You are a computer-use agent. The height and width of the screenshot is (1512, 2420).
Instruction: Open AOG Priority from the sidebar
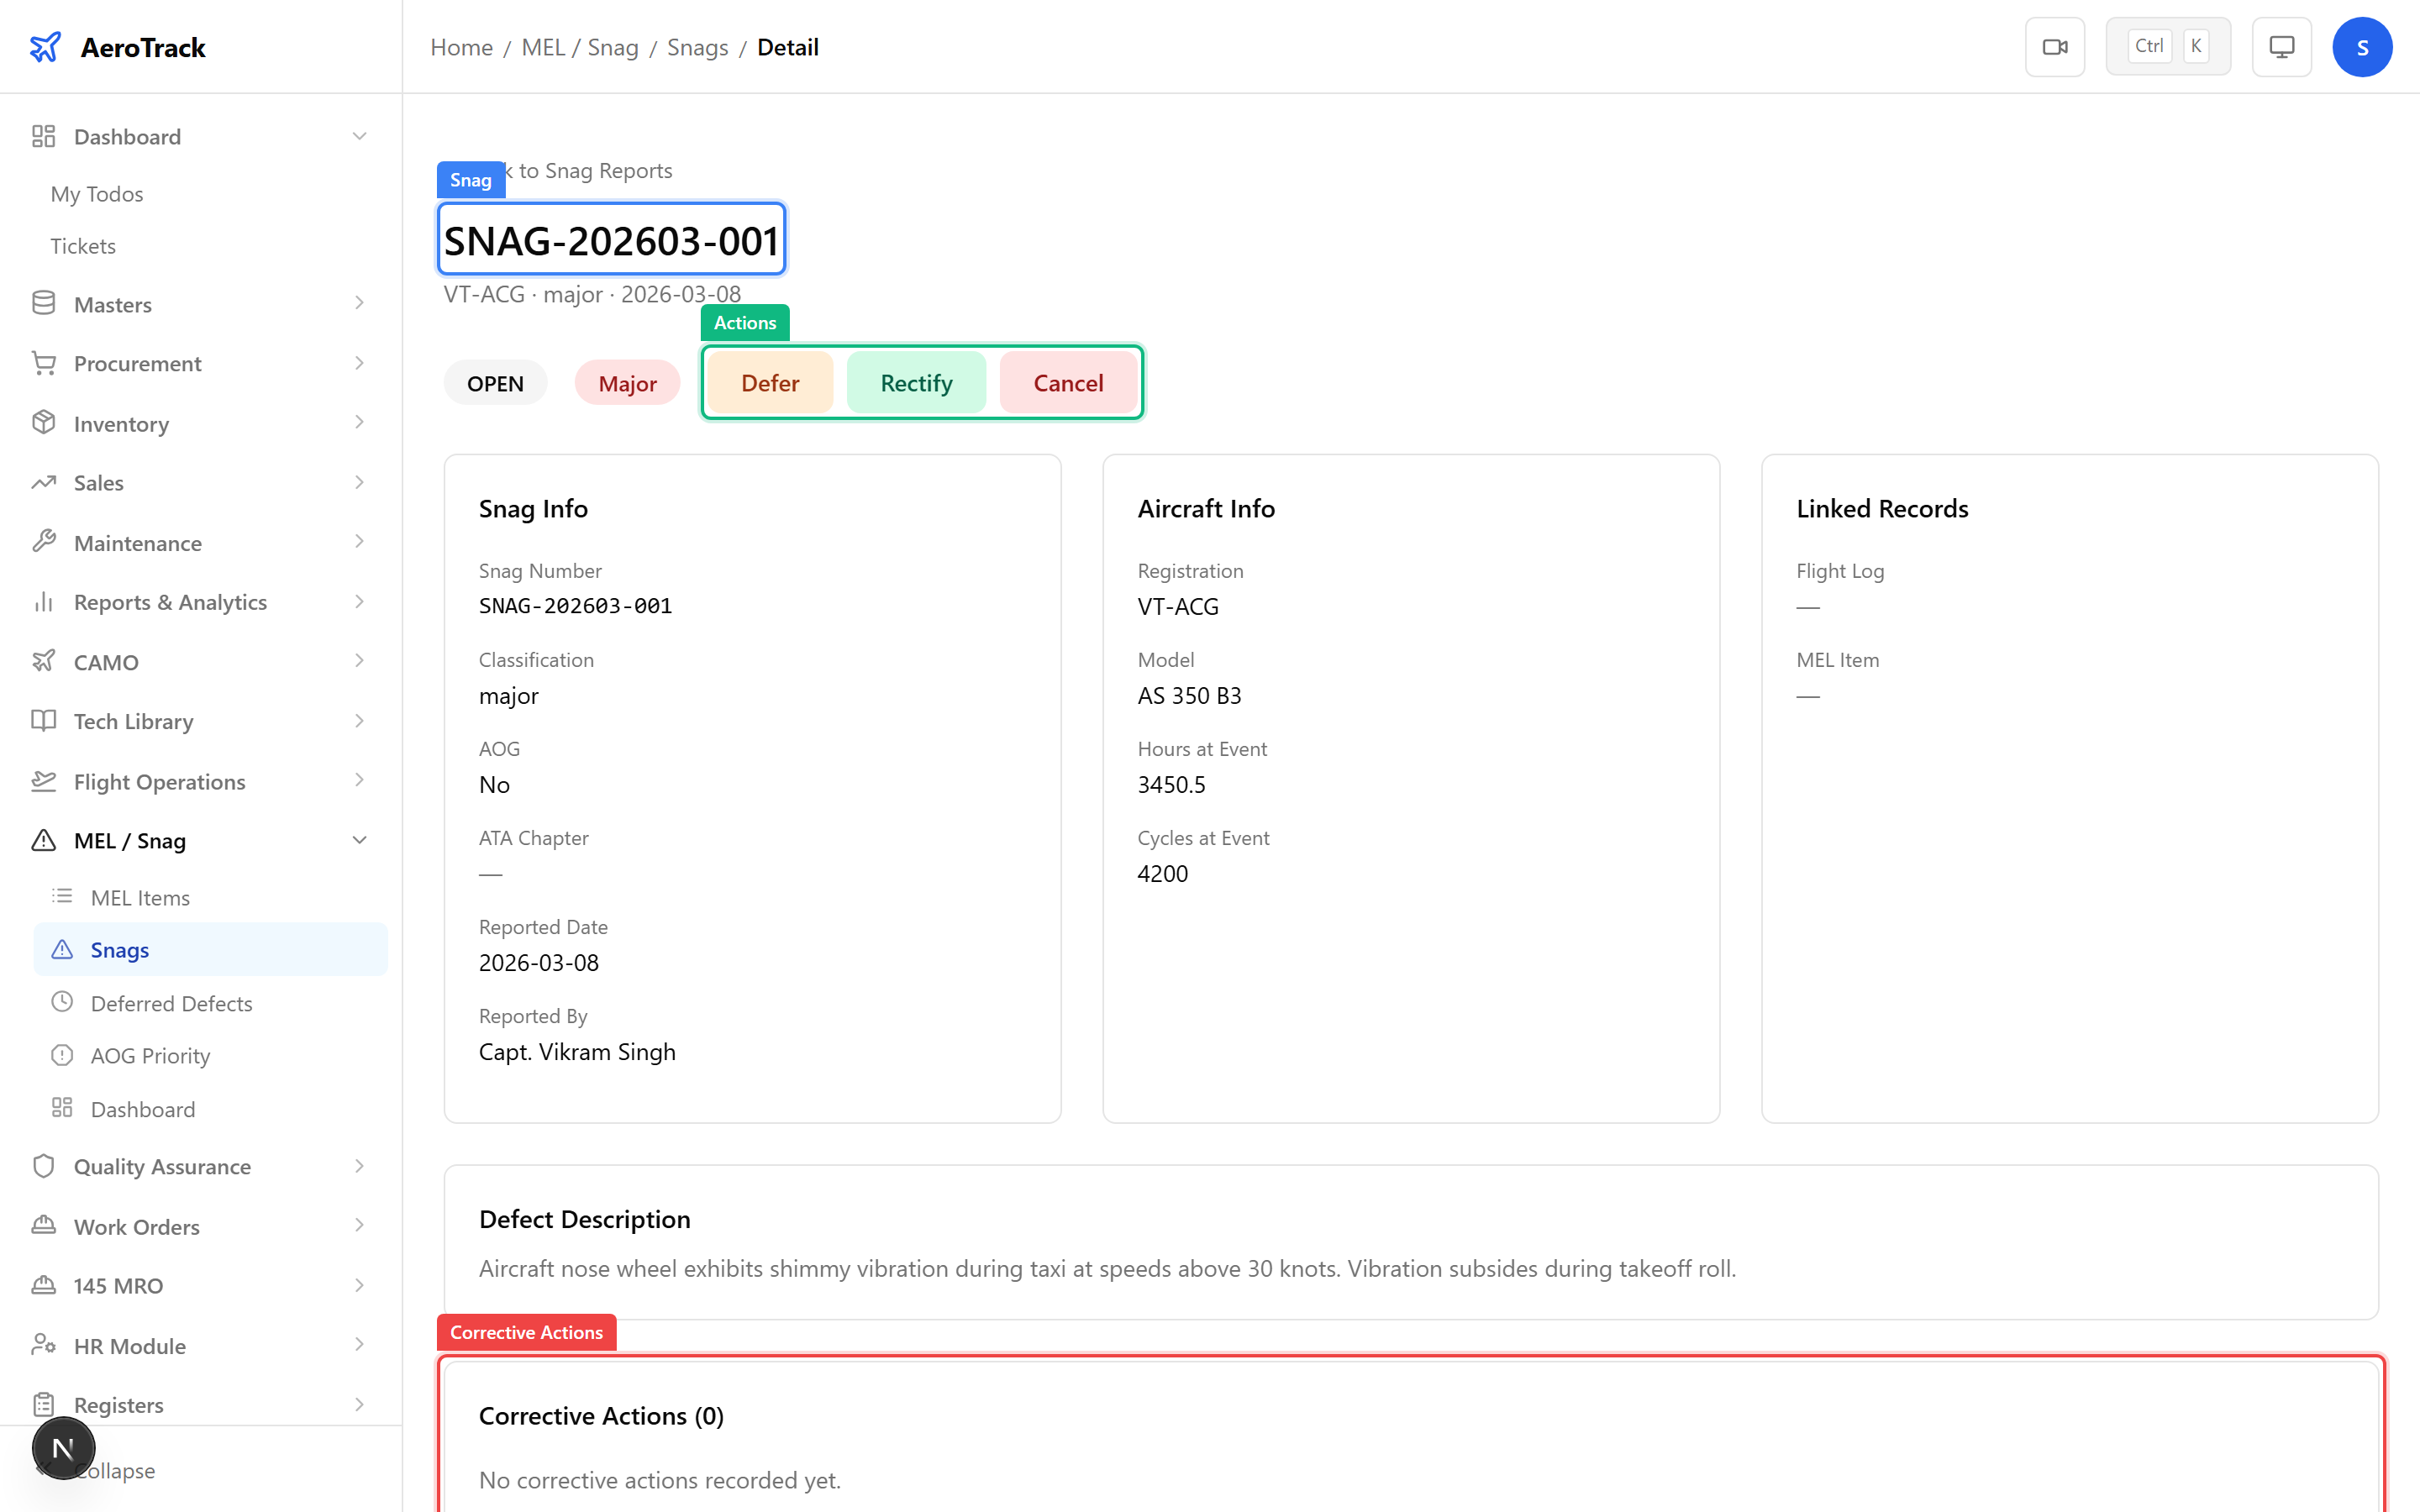tap(150, 1055)
